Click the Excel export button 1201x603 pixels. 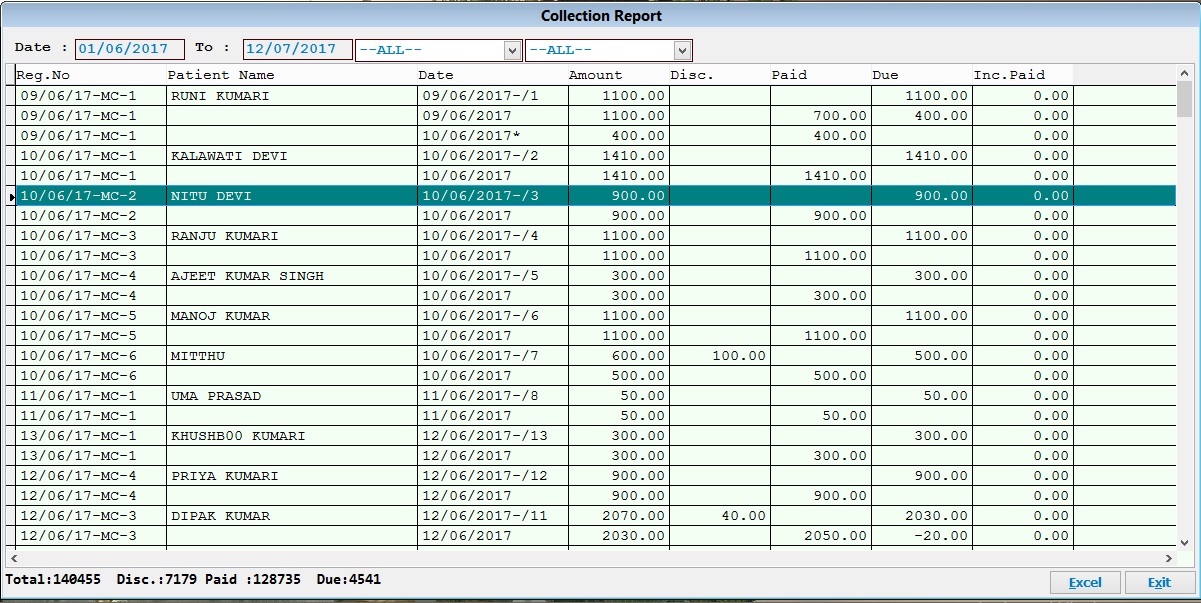pos(1084,582)
